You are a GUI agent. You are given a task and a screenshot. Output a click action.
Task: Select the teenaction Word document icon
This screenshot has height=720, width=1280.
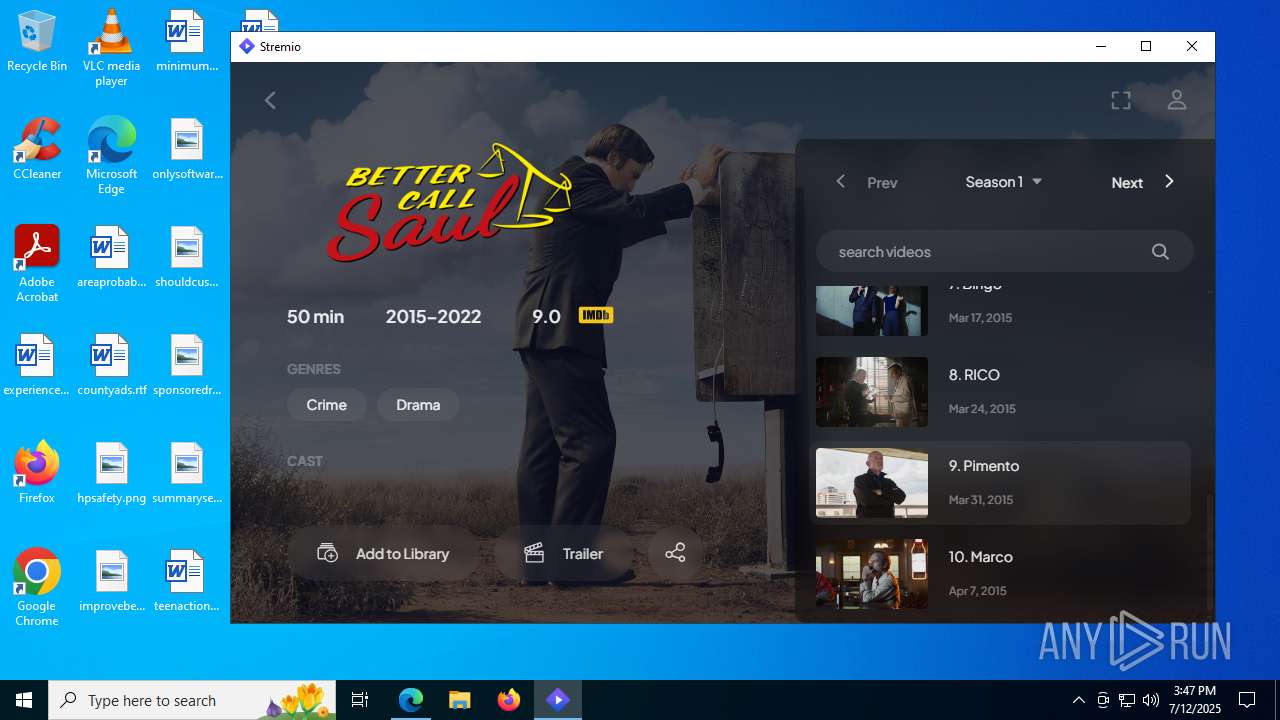(186, 571)
